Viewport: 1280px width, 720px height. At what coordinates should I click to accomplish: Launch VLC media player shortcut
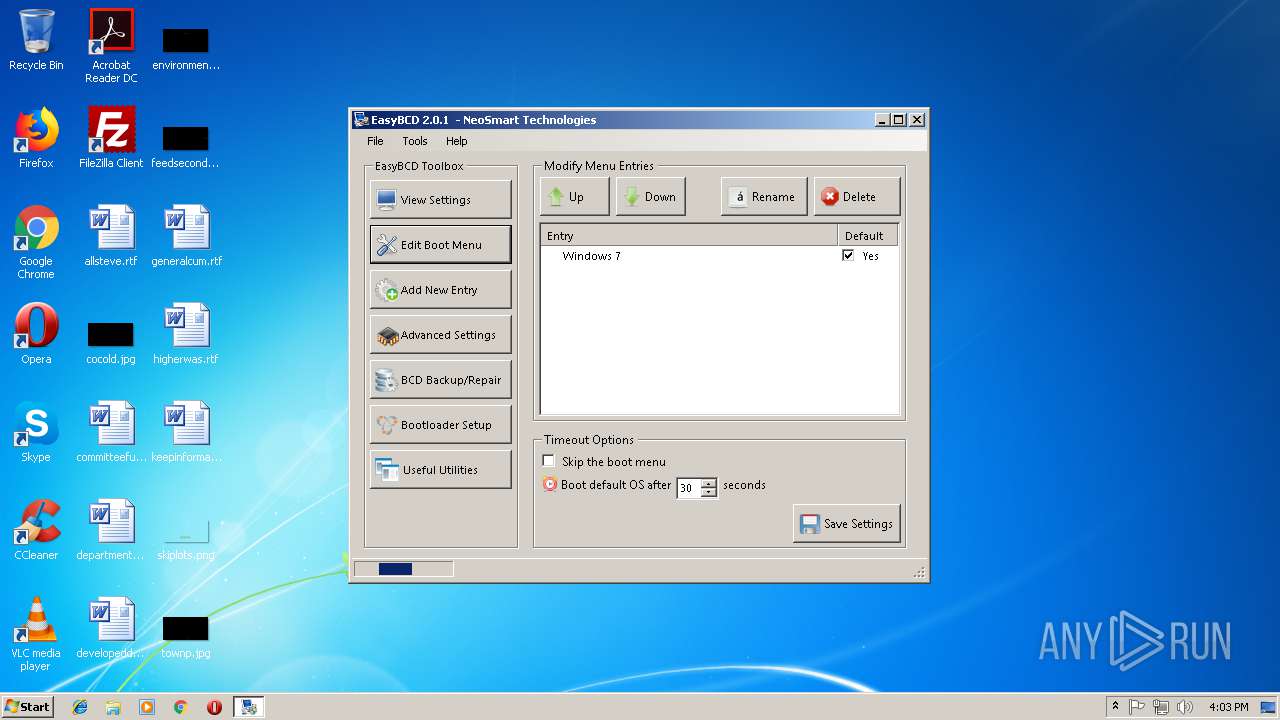click(36, 634)
